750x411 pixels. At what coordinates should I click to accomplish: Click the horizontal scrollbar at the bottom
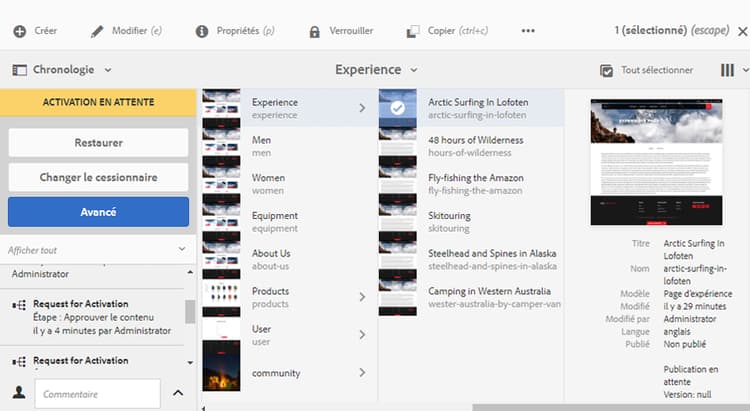point(611,408)
